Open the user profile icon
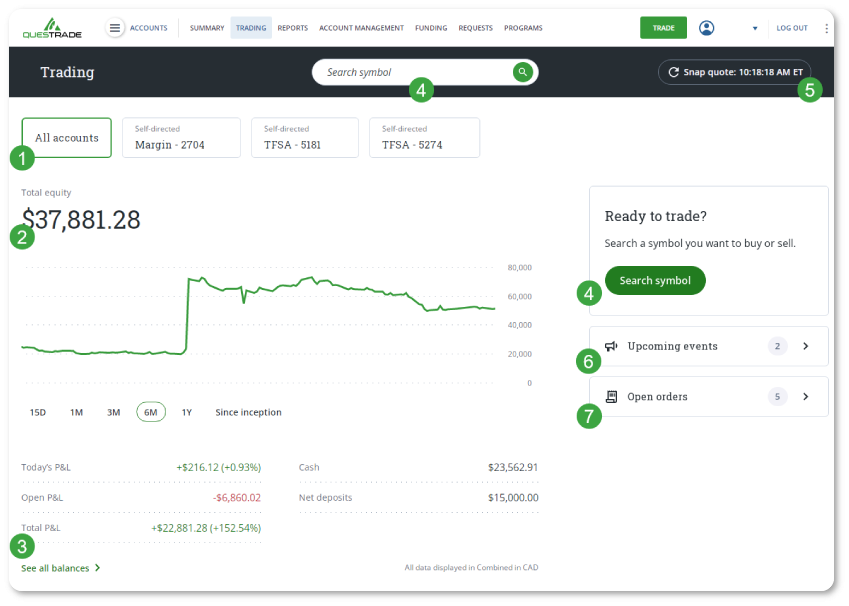849x606 pixels. coord(707,27)
